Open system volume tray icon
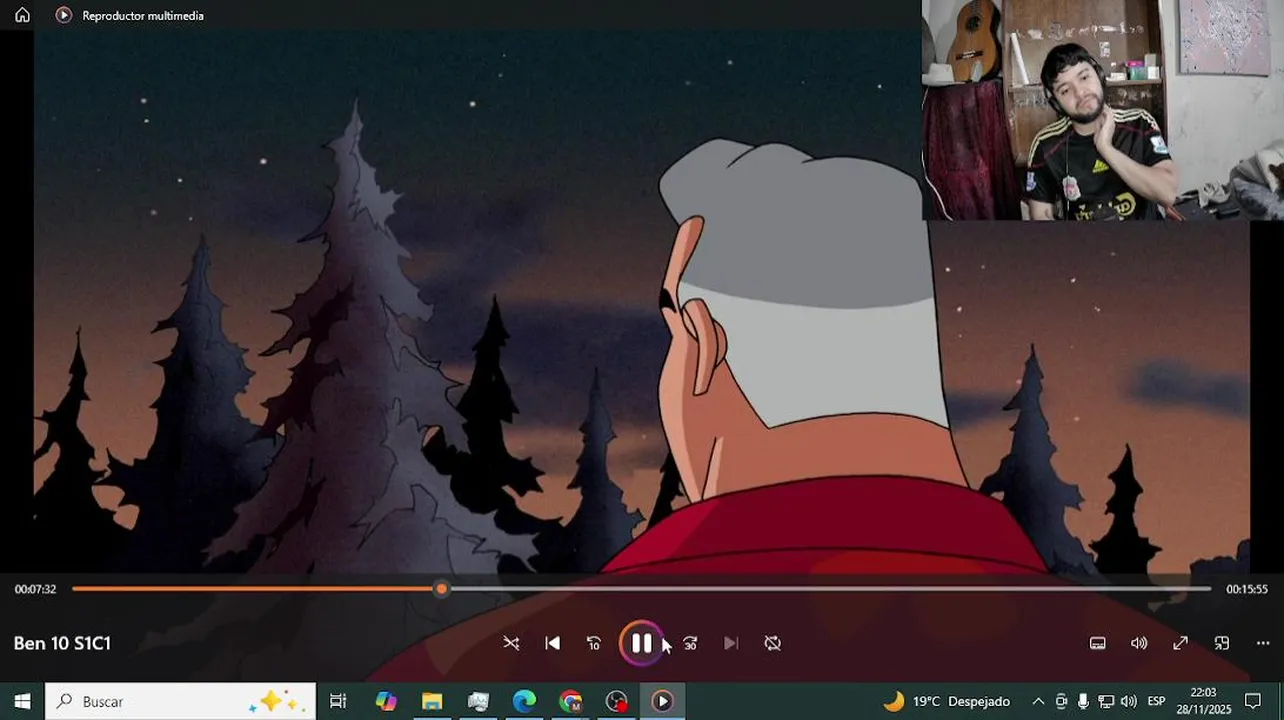The width and height of the screenshot is (1284, 720). pos(1129,701)
